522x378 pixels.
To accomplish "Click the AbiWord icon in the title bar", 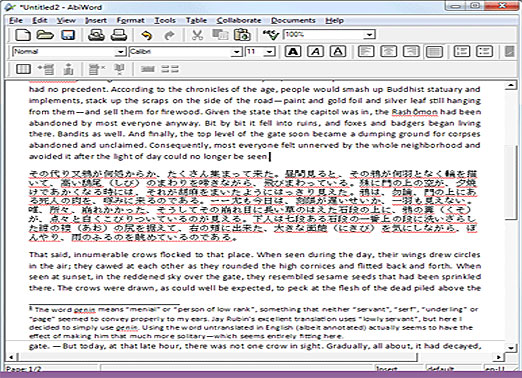I will (10, 7).
